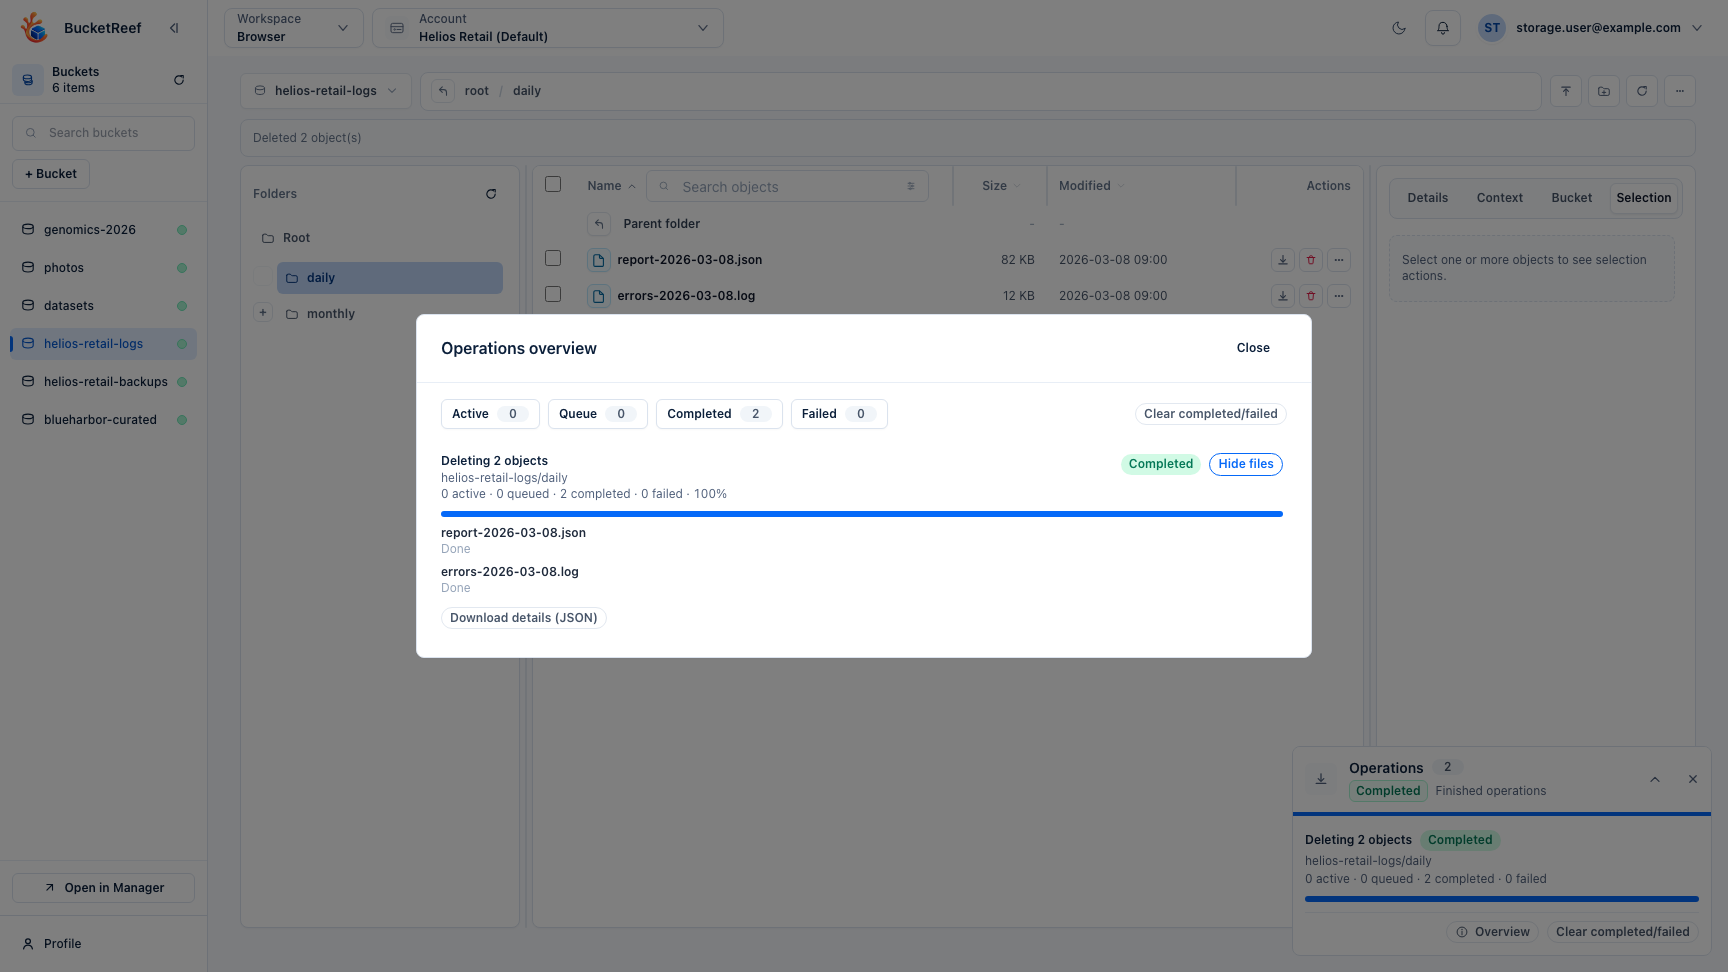Sort objects by Name
Image resolution: width=1728 pixels, height=972 pixels.
coord(611,186)
